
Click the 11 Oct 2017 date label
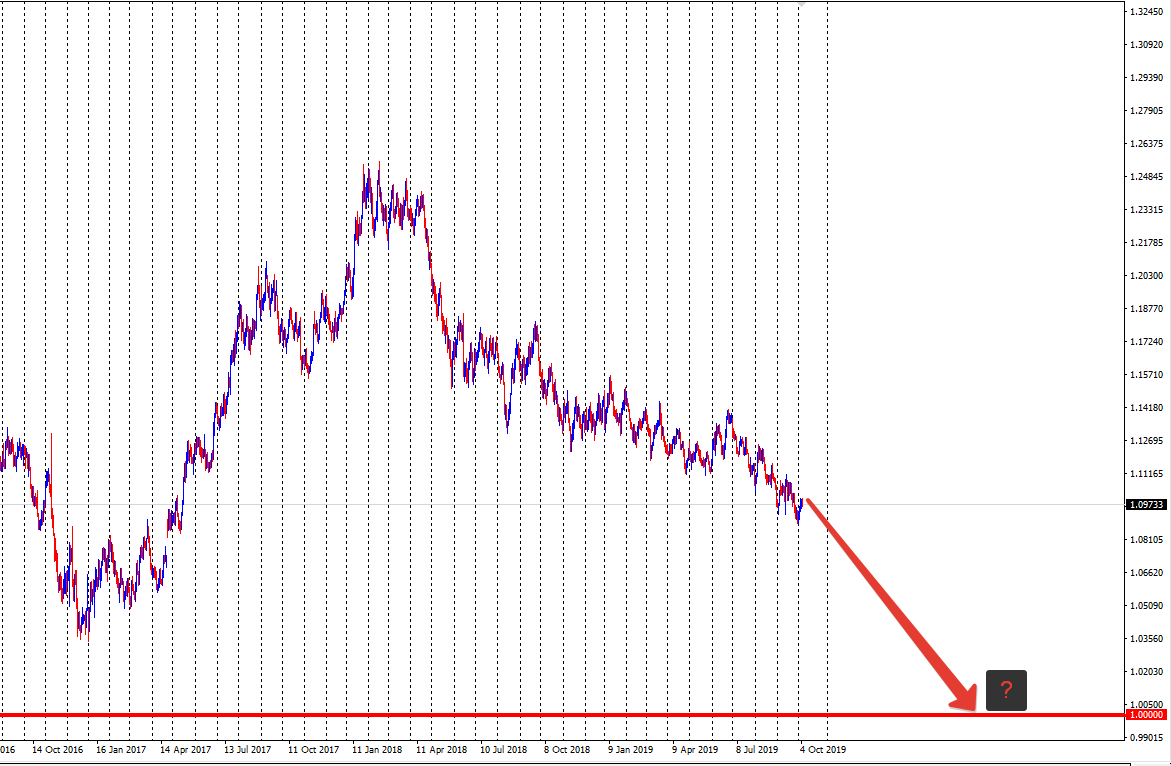(314, 750)
